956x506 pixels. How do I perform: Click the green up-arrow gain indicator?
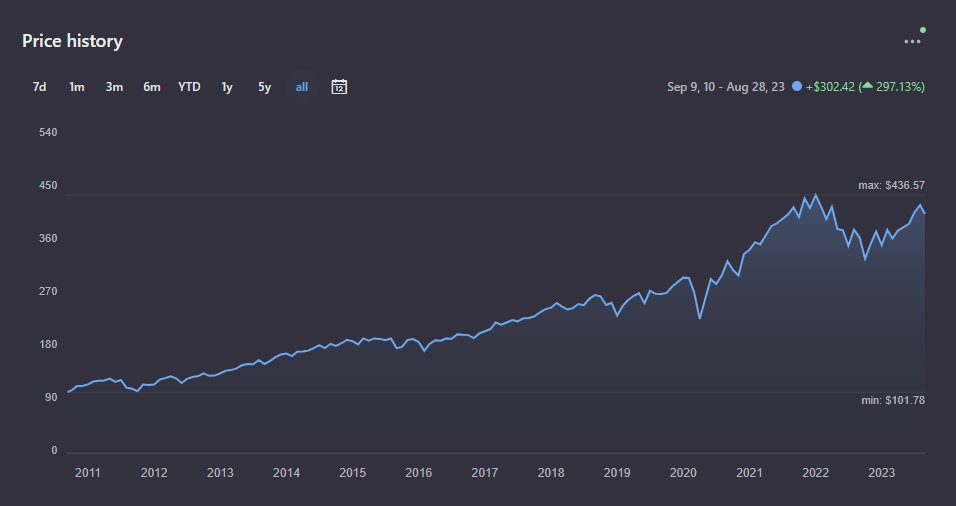(867, 85)
